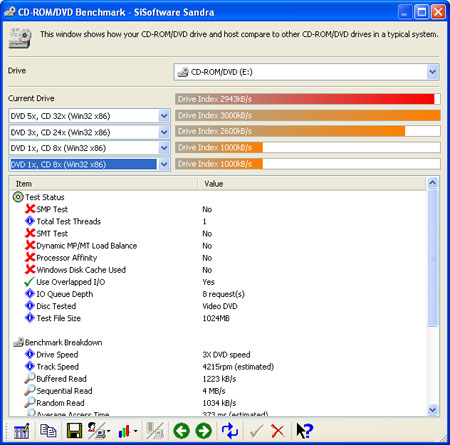Image resolution: width=450 pixels, height=445 pixels.
Task: Click the Video DVD value
Action: 220,306
